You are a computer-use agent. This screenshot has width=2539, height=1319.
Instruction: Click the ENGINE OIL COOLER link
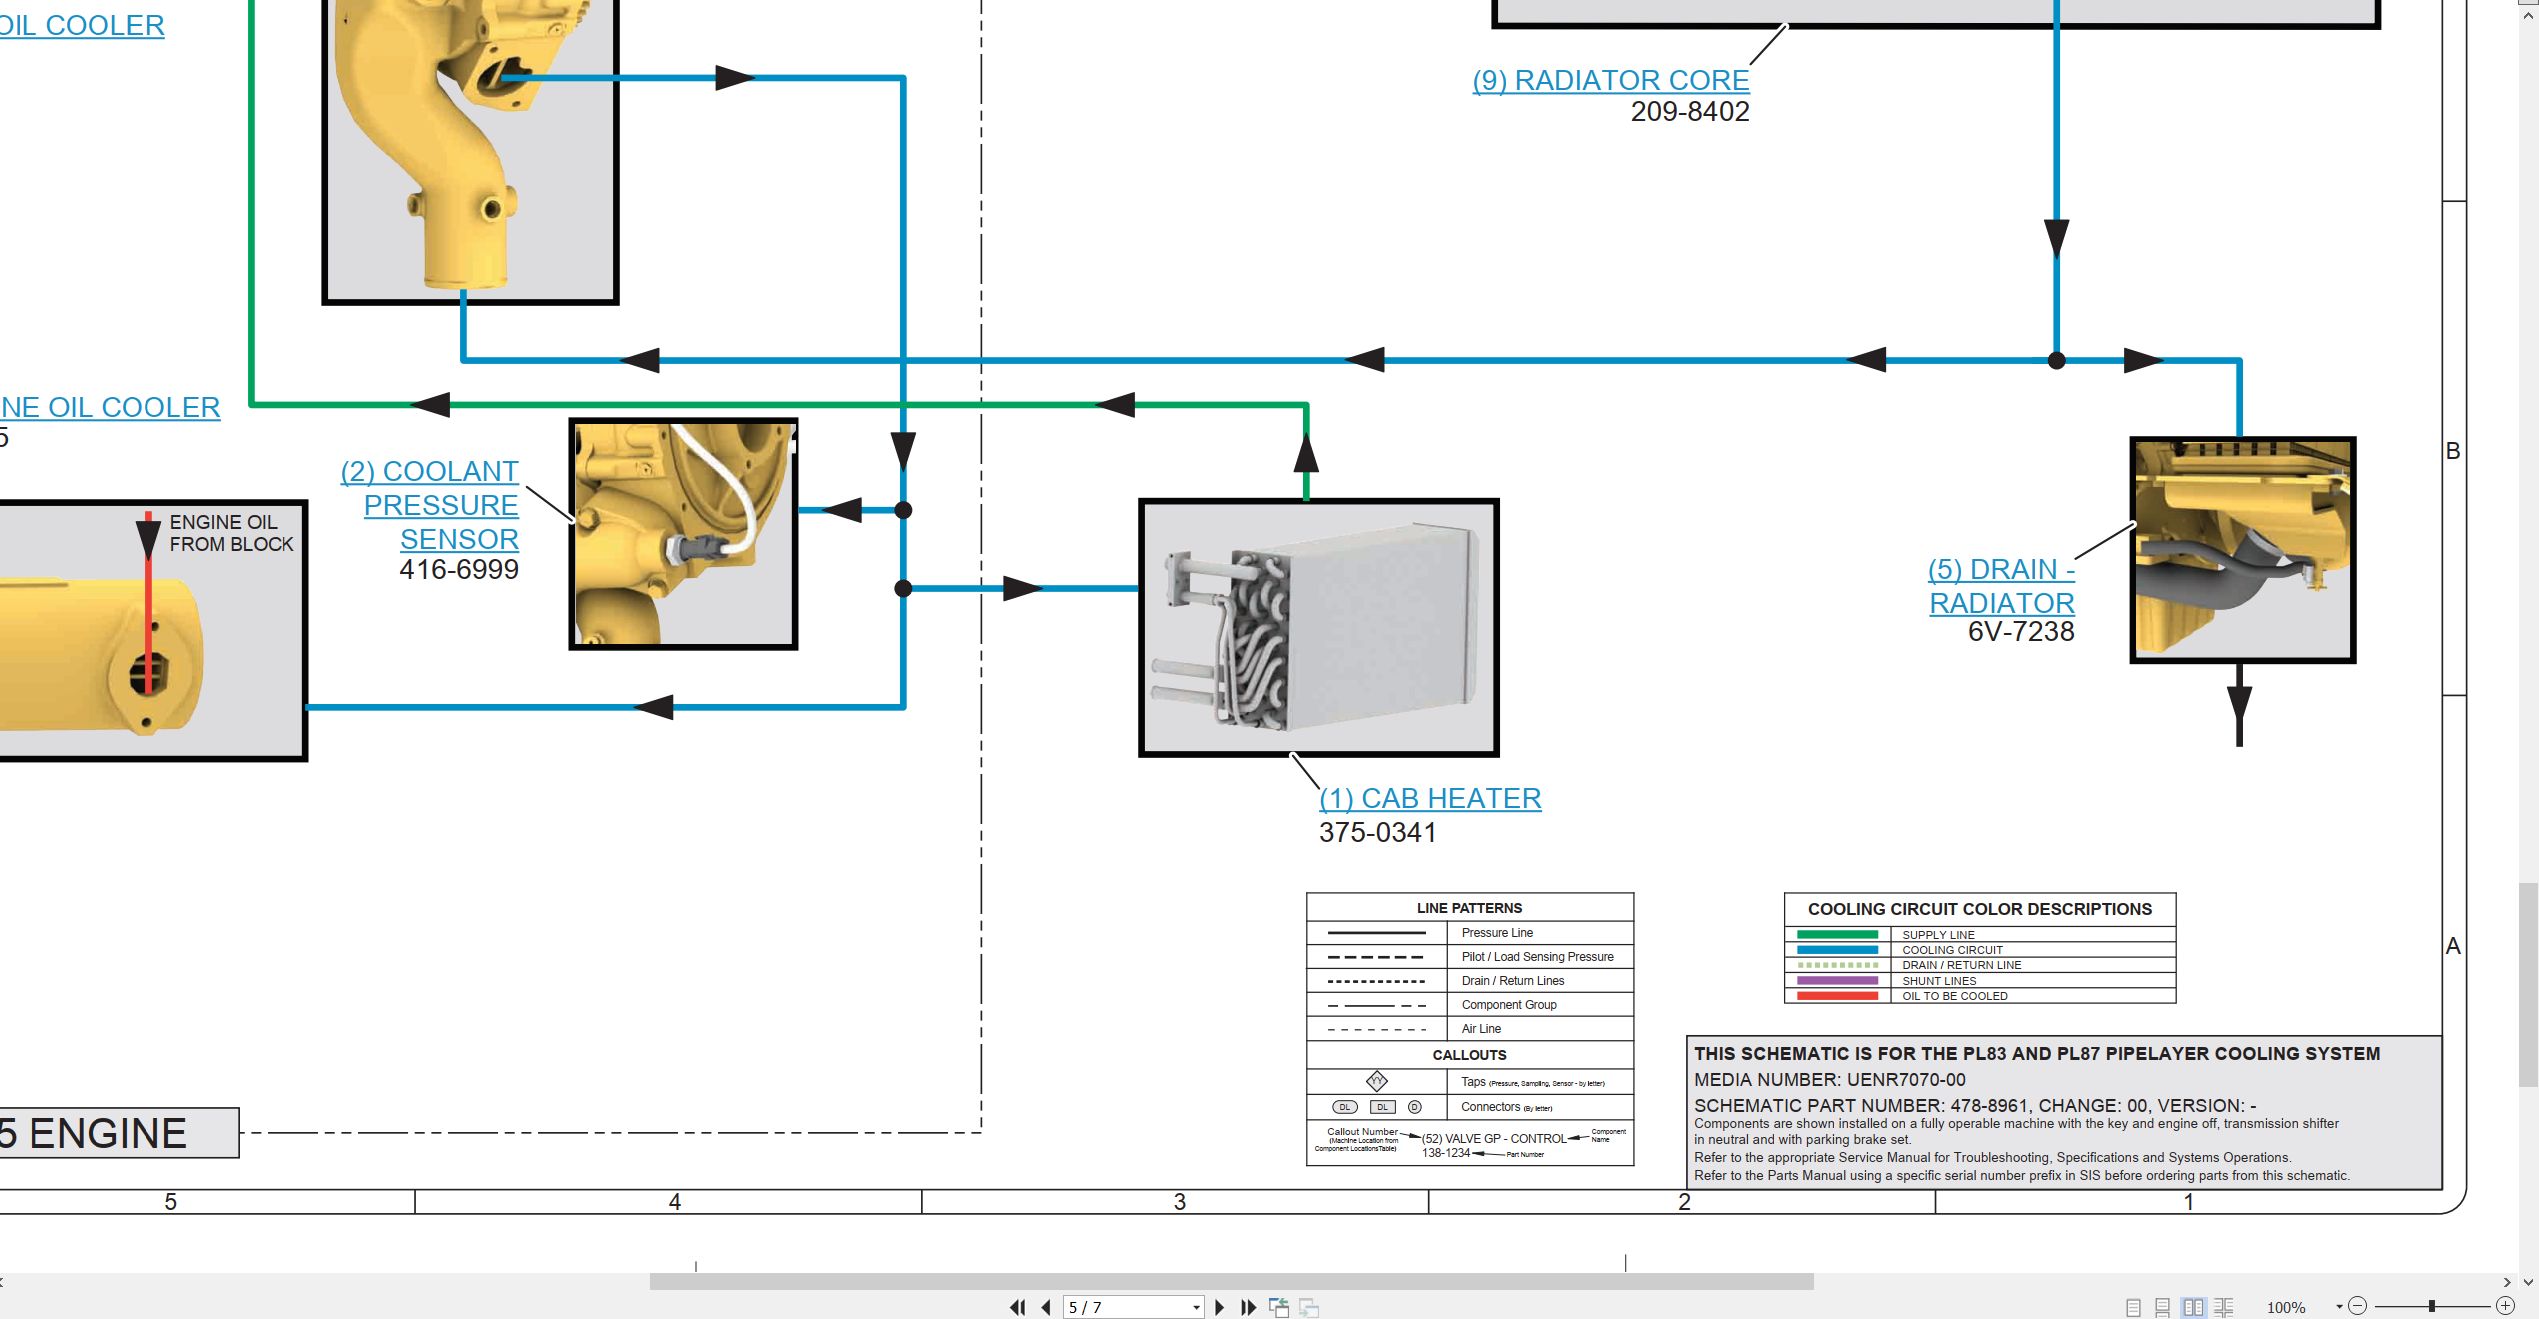point(110,408)
